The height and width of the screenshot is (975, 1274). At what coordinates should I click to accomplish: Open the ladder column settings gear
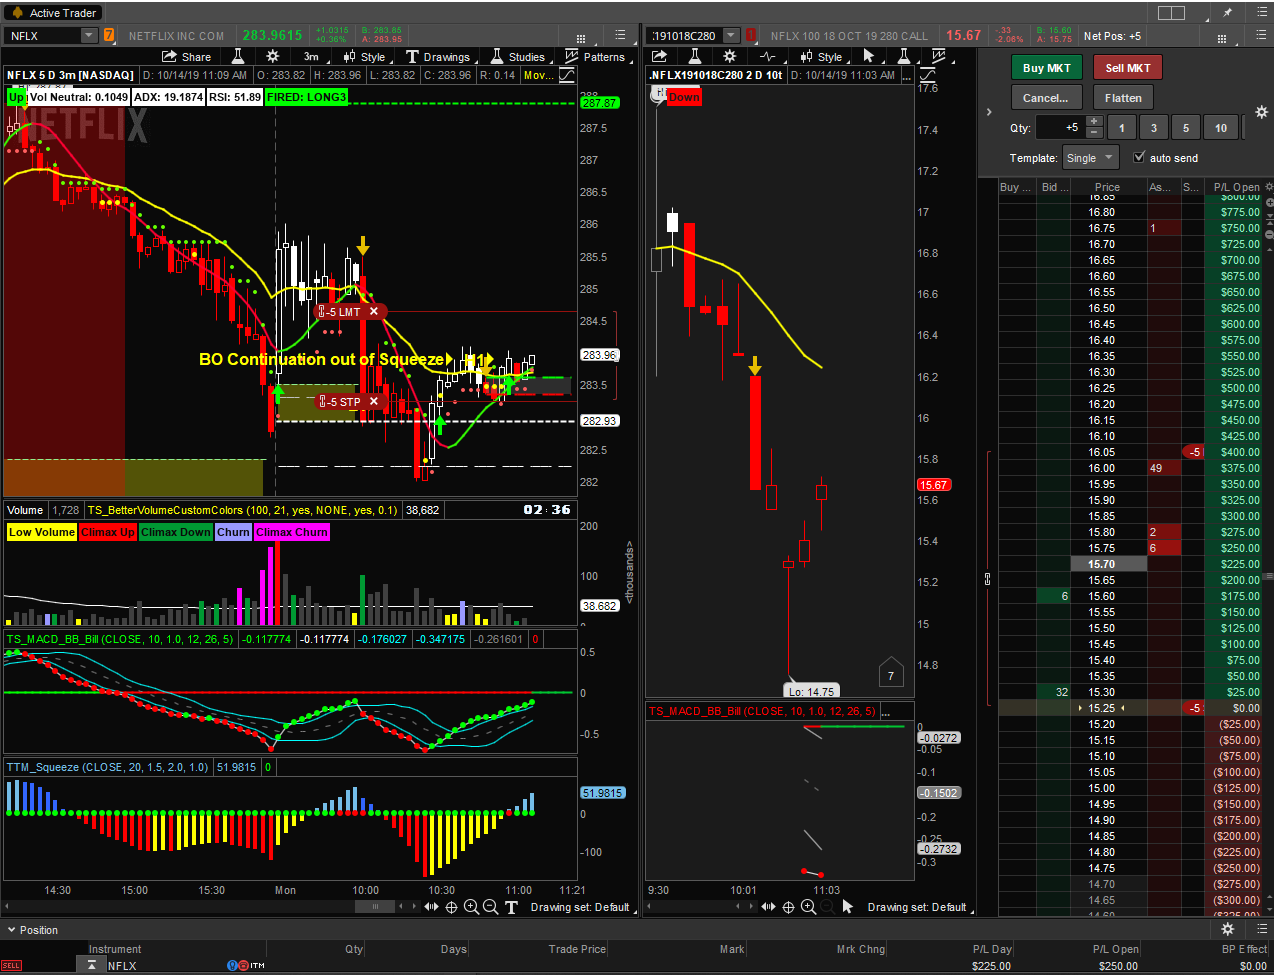click(1269, 187)
